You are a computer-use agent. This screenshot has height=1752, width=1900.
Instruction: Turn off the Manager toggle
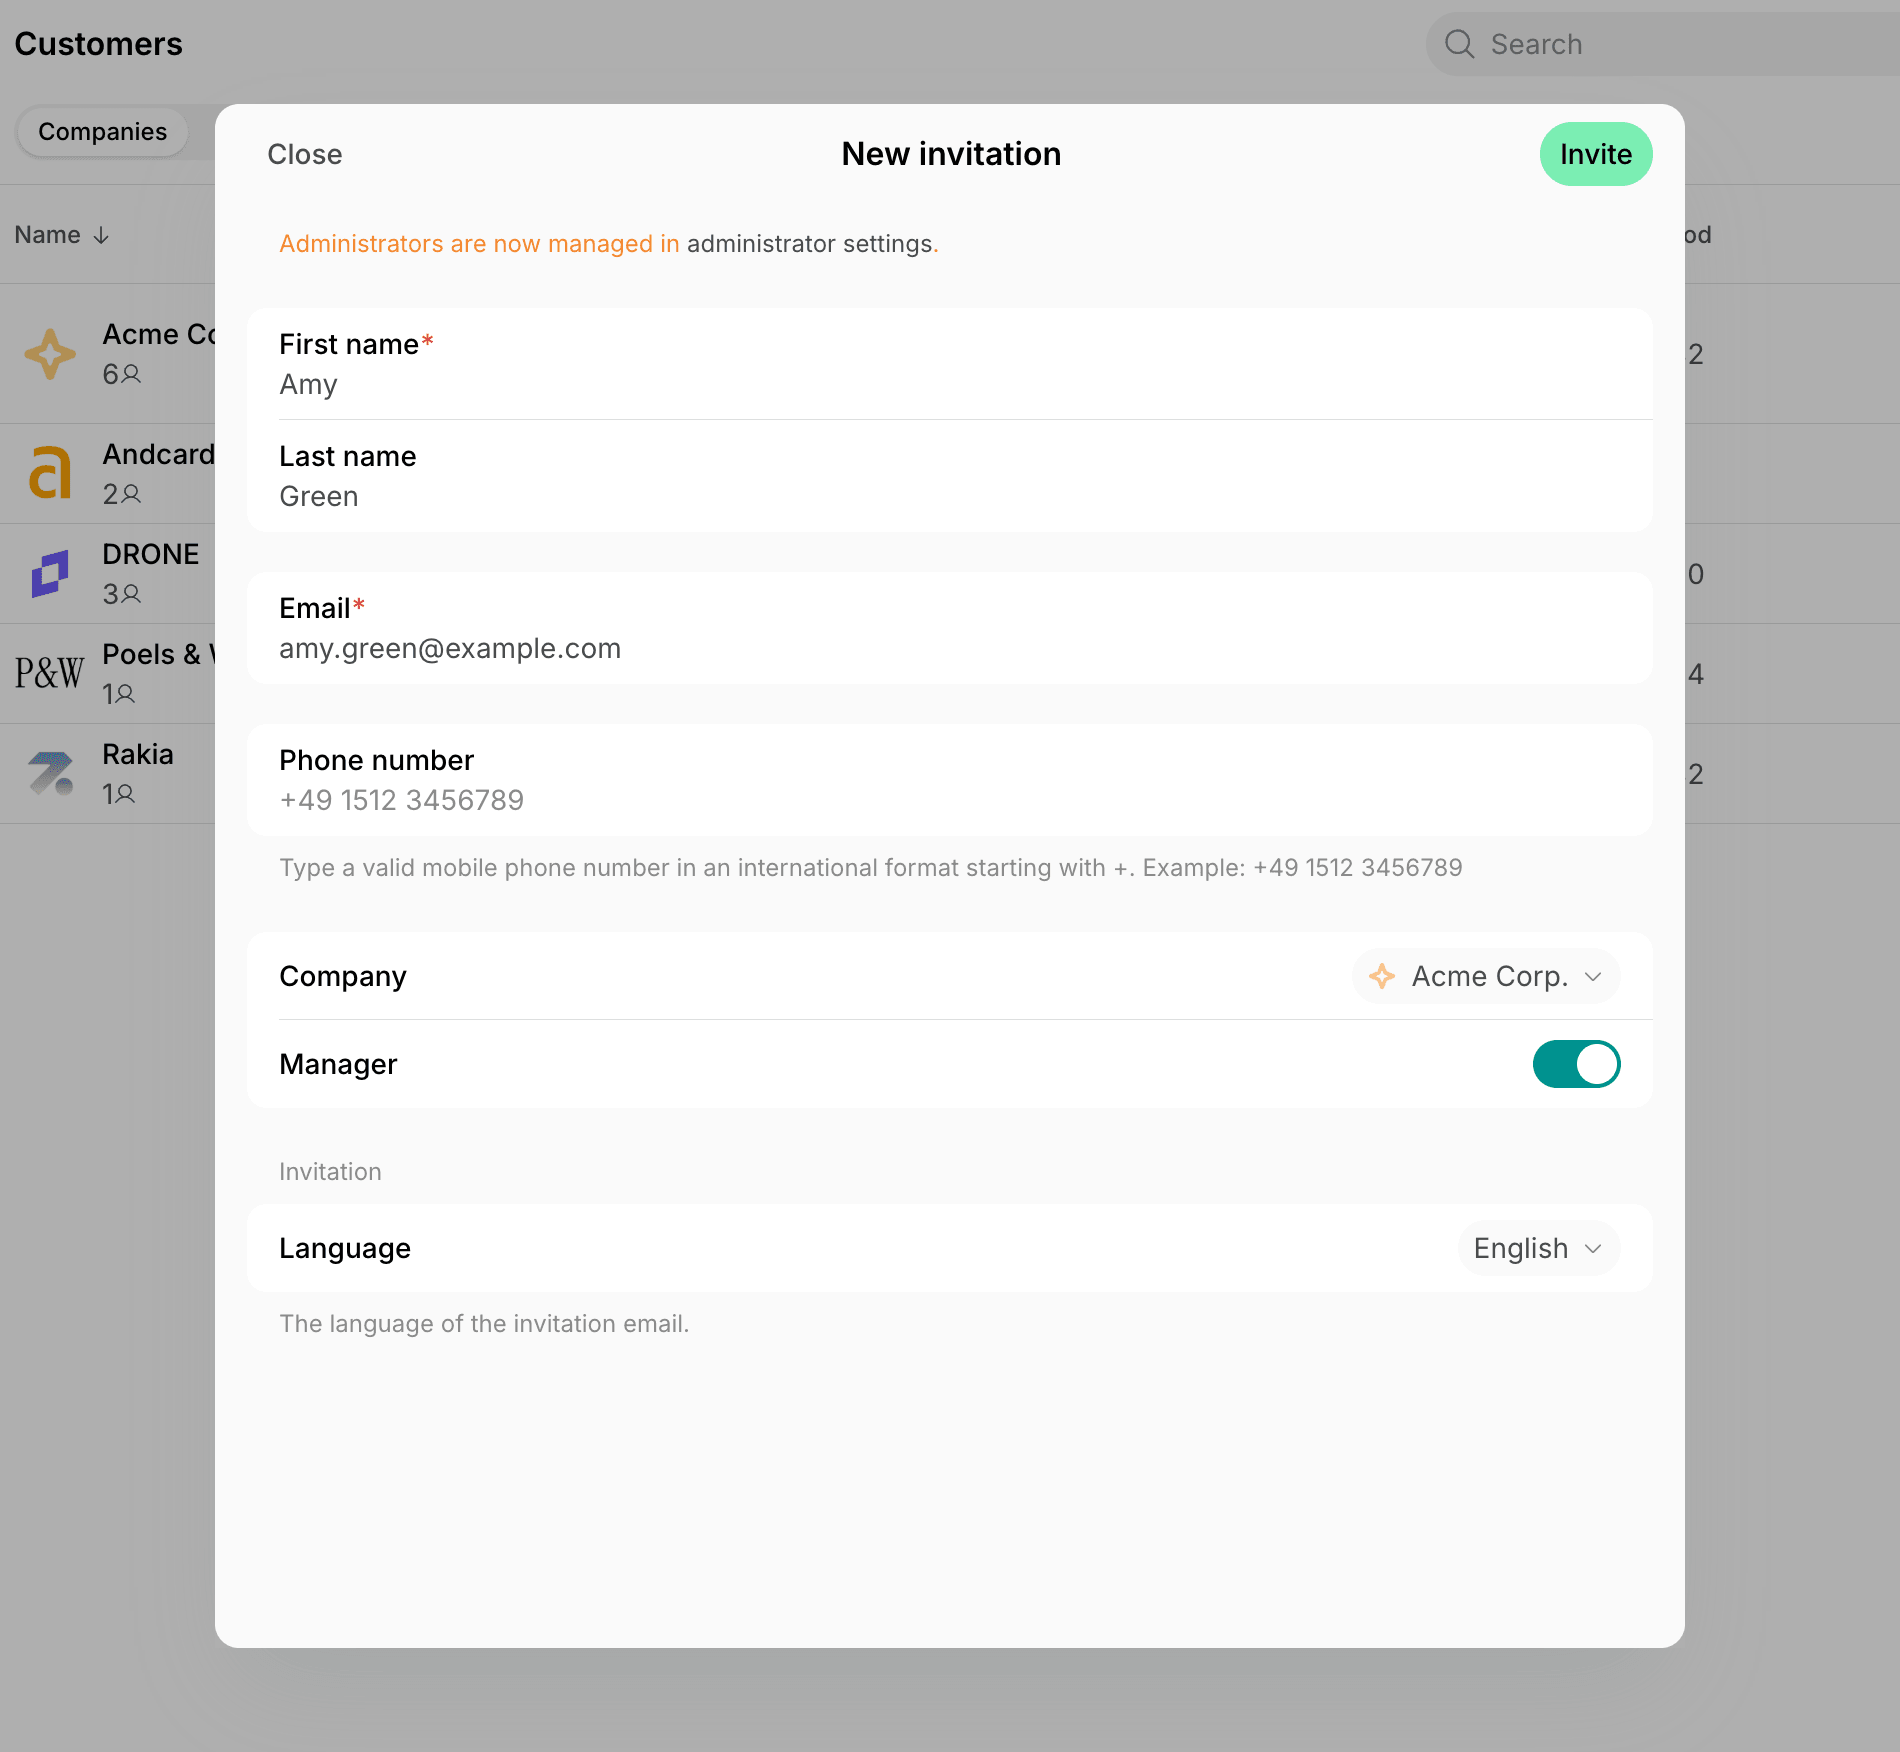(1576, 1064)
